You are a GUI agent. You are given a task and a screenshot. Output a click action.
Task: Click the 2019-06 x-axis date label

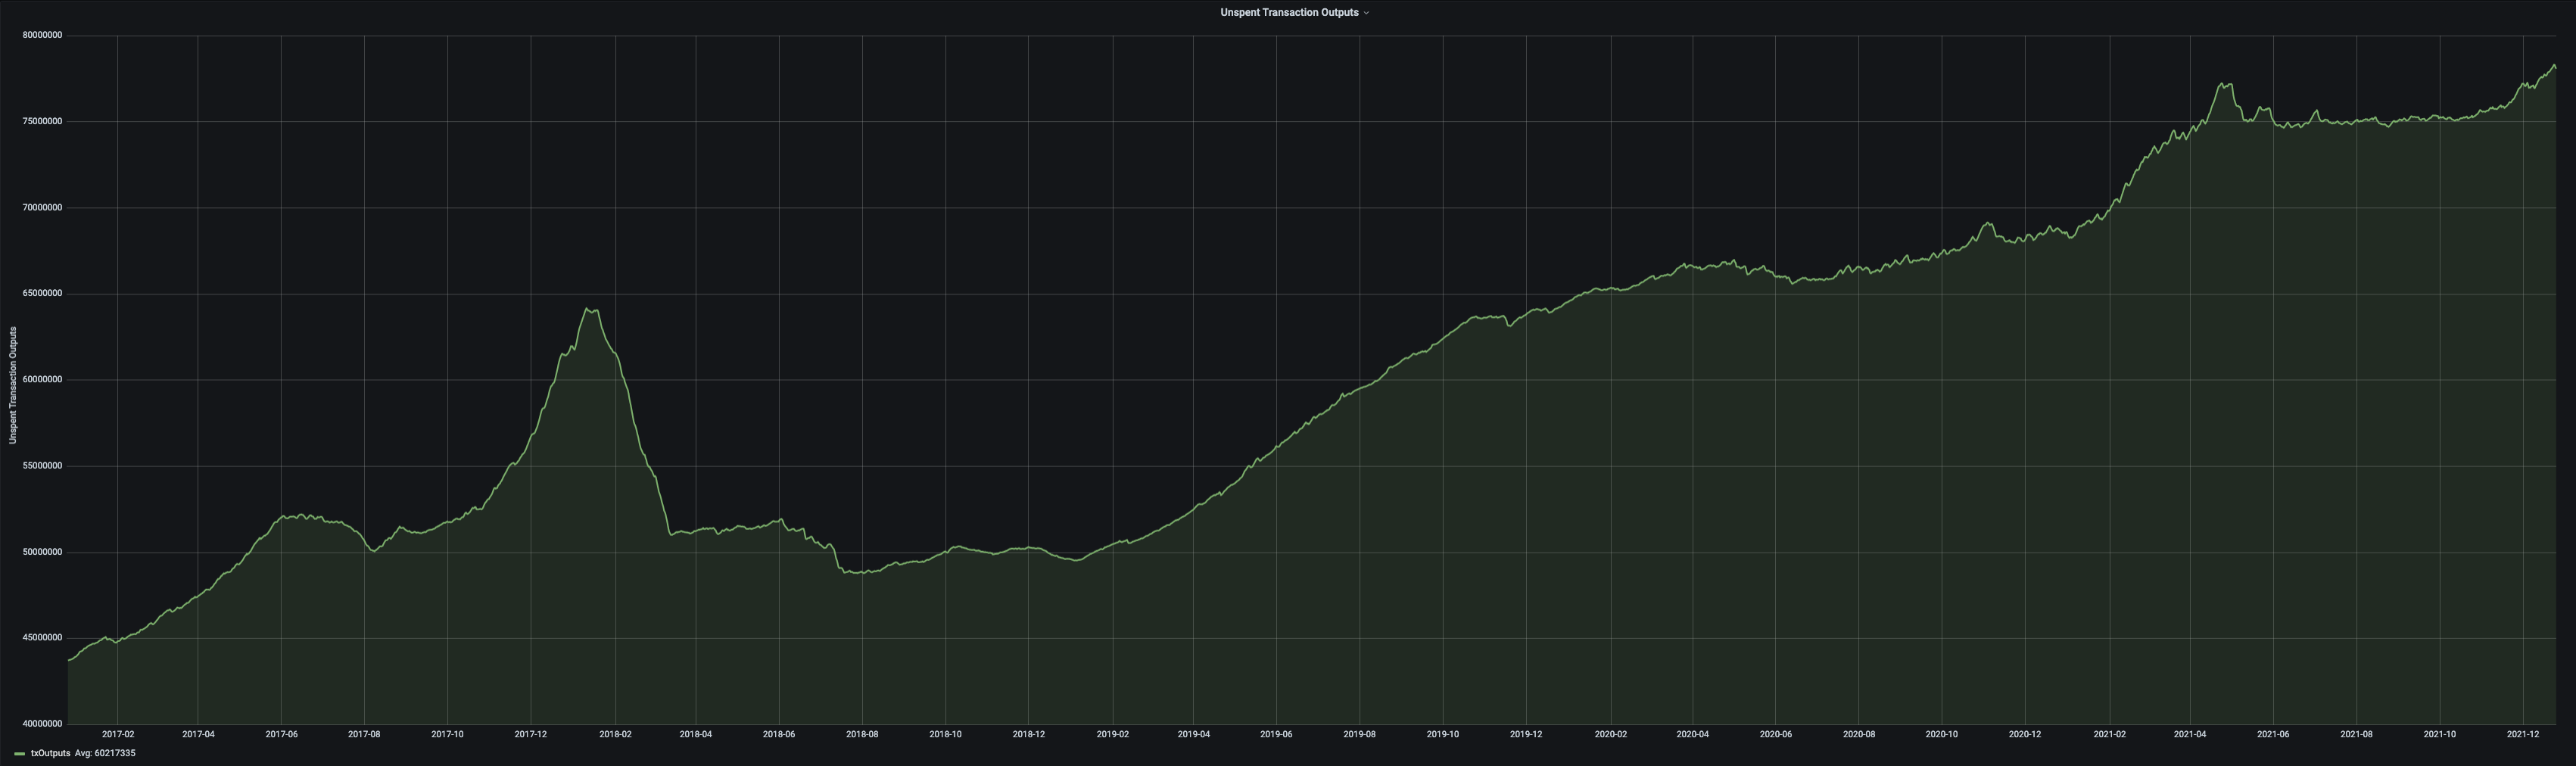(x=1276, y=734)
